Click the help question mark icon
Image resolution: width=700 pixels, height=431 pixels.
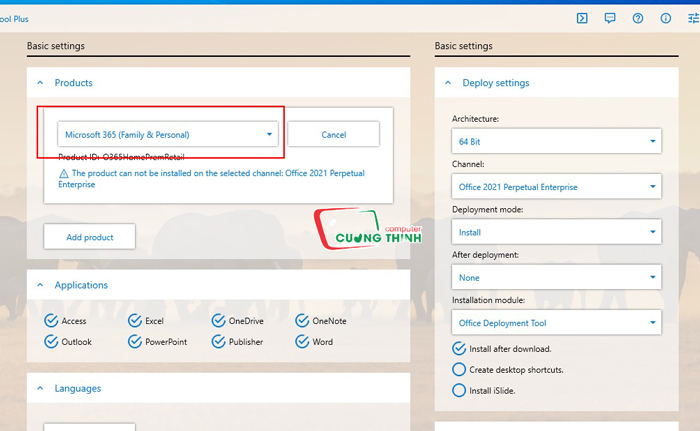click(638, 18)
